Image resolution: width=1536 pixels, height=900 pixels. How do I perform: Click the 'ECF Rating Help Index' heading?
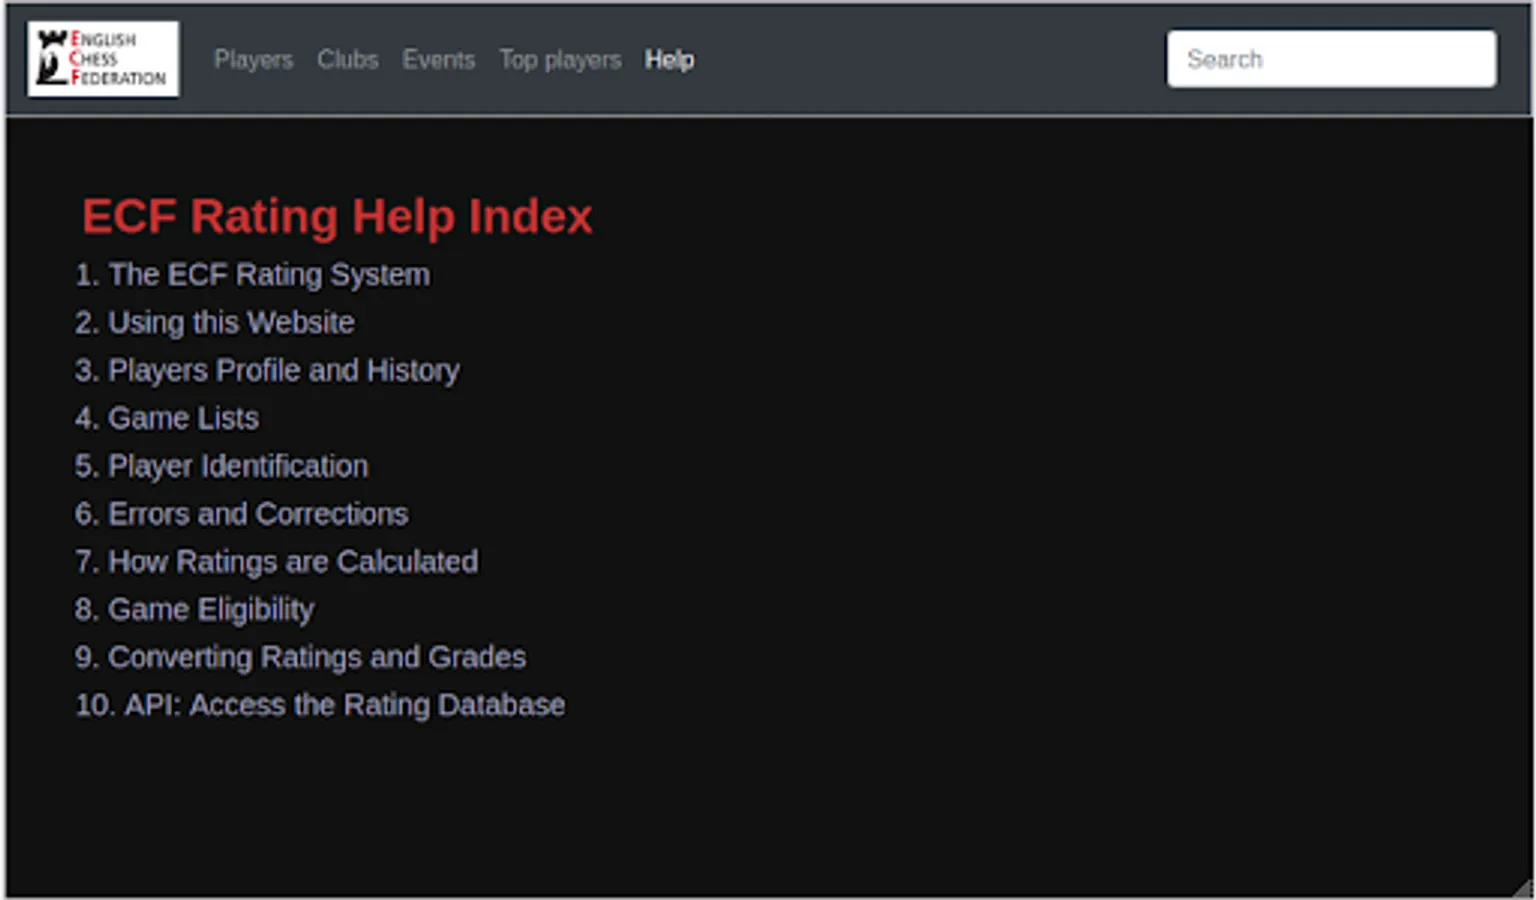coord(338,216)
